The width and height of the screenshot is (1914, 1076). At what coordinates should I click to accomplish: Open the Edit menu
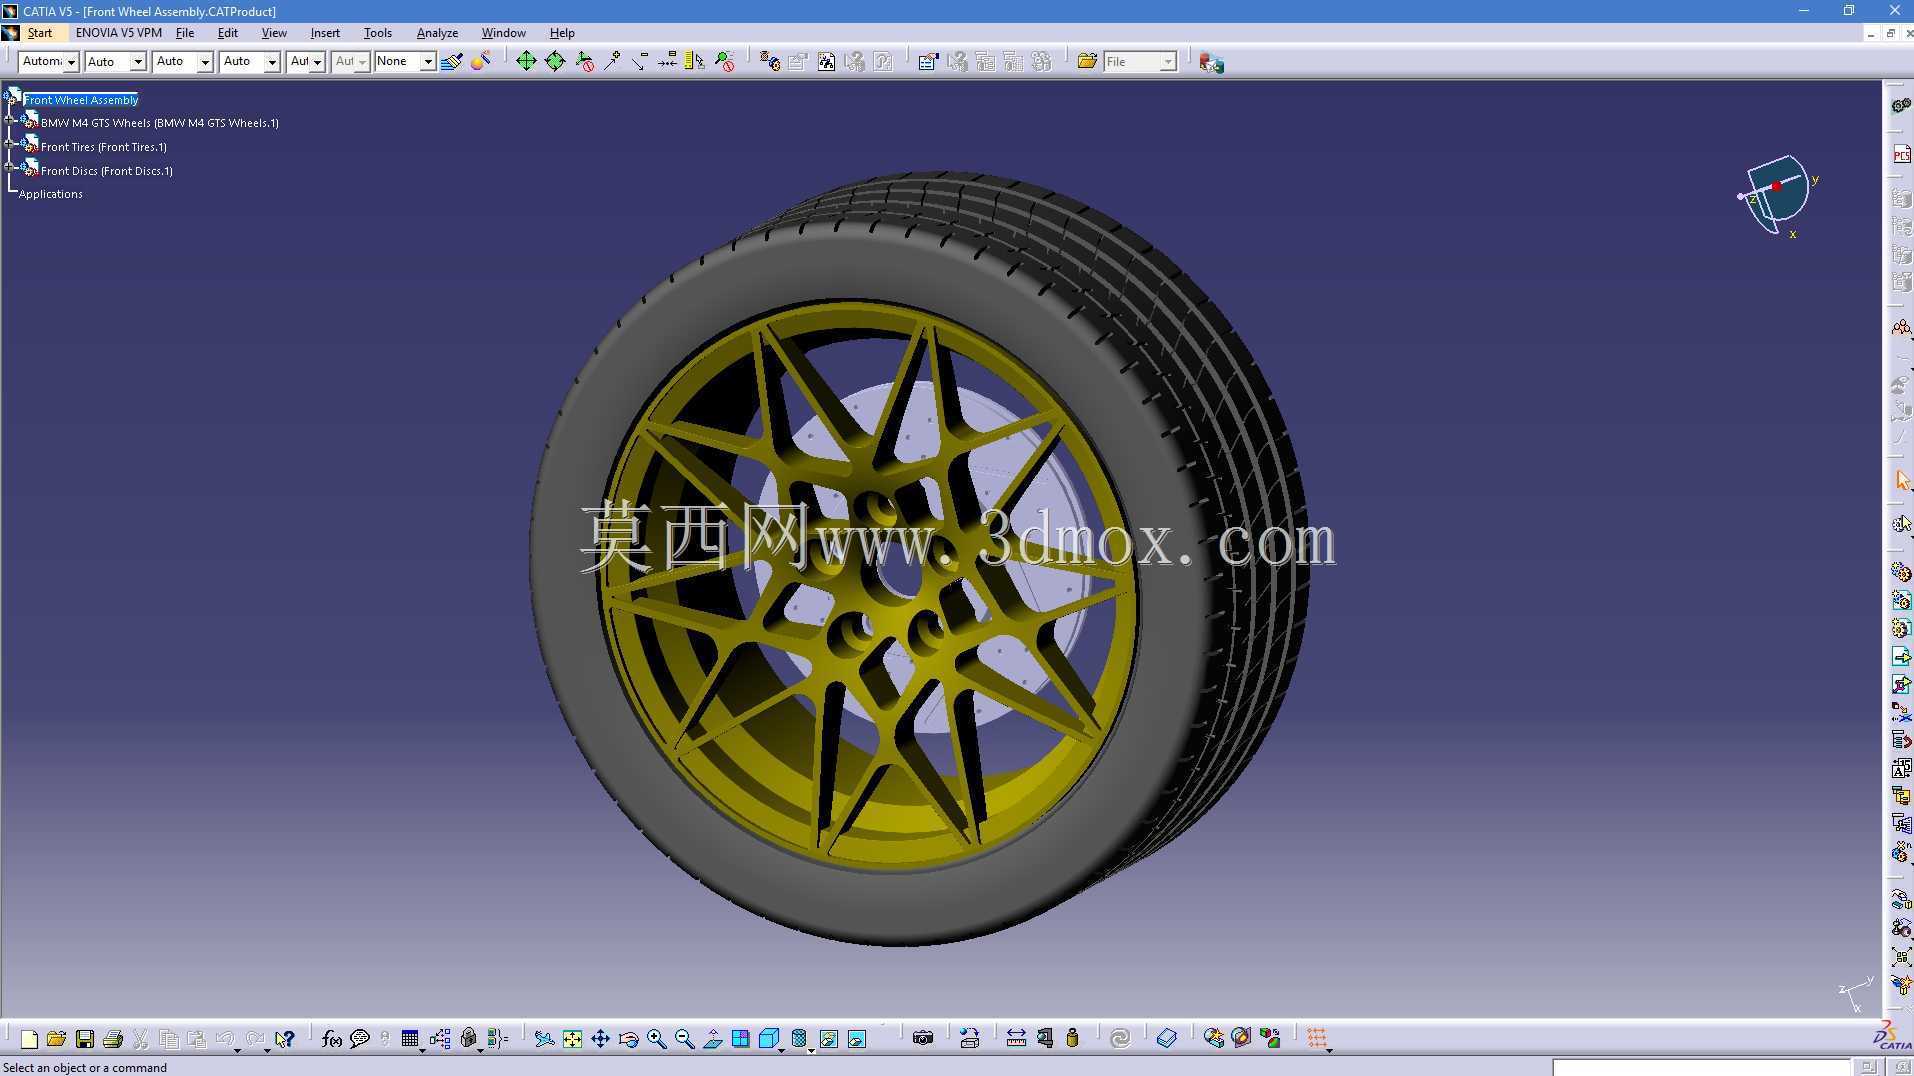point(228,33)
